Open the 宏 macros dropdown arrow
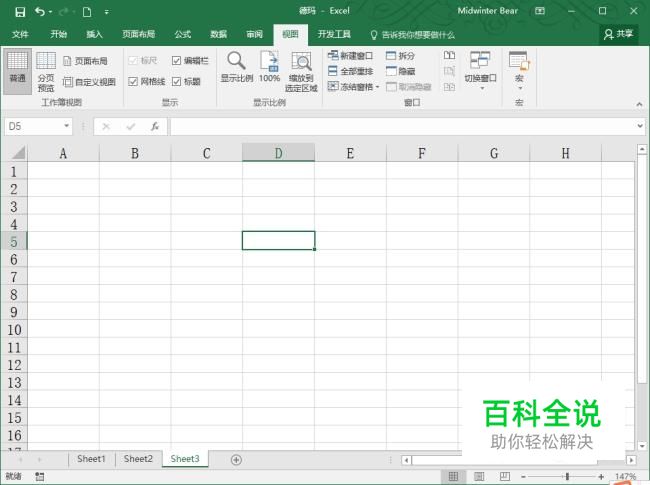 pyautogui.click(x=519, y=88)
